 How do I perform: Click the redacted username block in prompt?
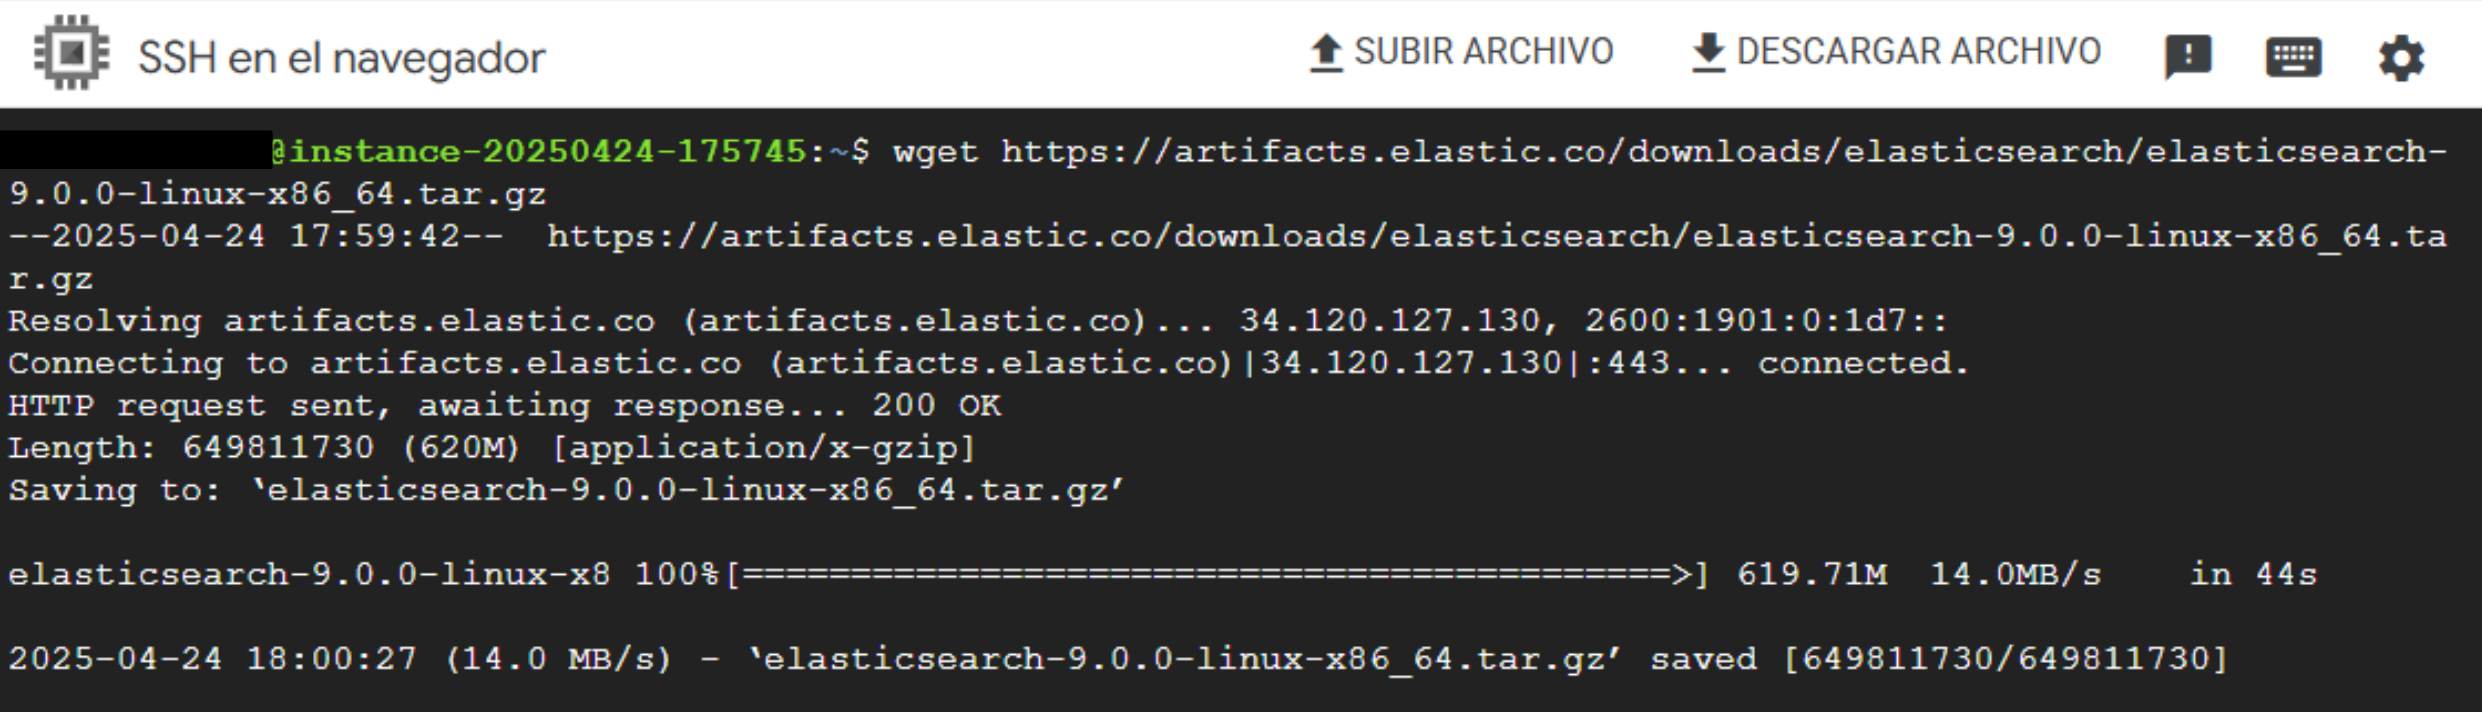click(x=136, y=150)
